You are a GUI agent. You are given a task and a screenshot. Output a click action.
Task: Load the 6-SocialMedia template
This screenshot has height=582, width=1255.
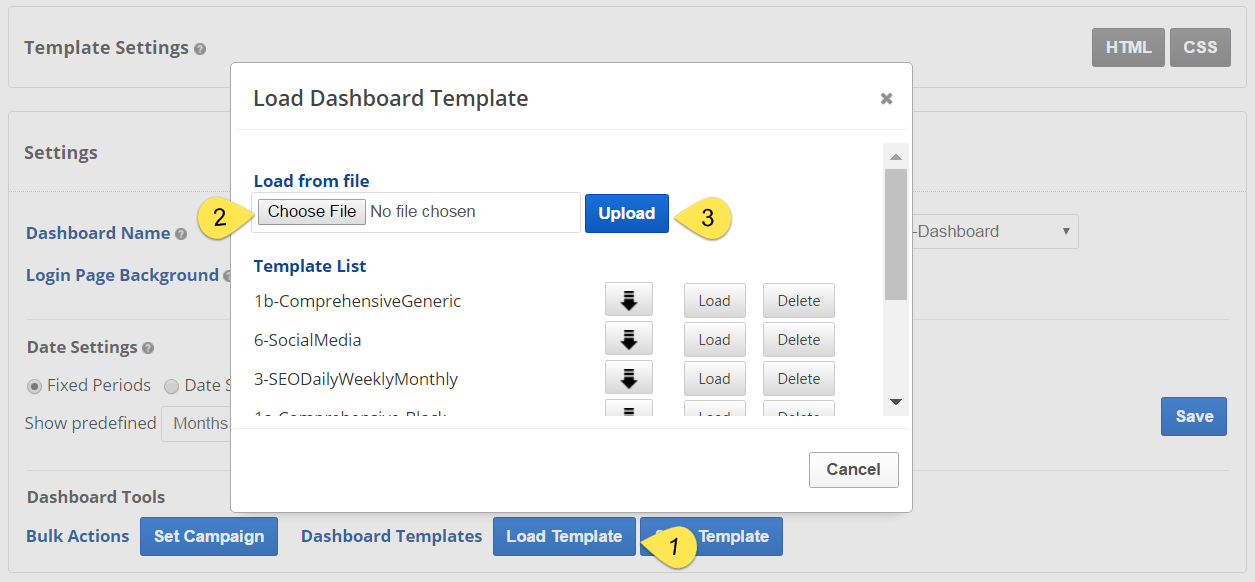pos(714,339)
